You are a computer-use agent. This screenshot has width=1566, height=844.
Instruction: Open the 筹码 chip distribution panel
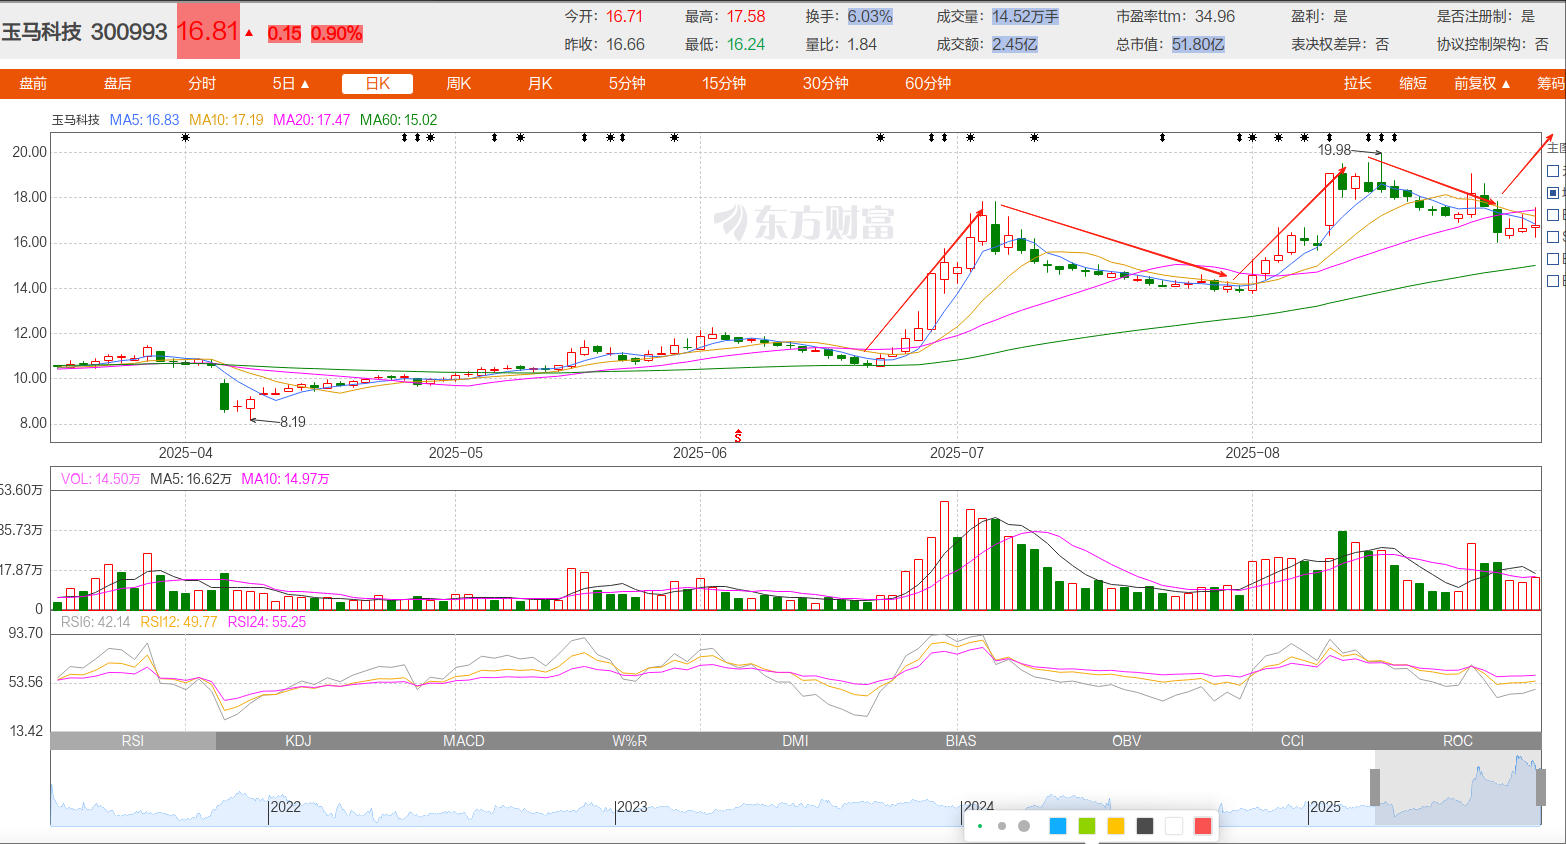1551,84
